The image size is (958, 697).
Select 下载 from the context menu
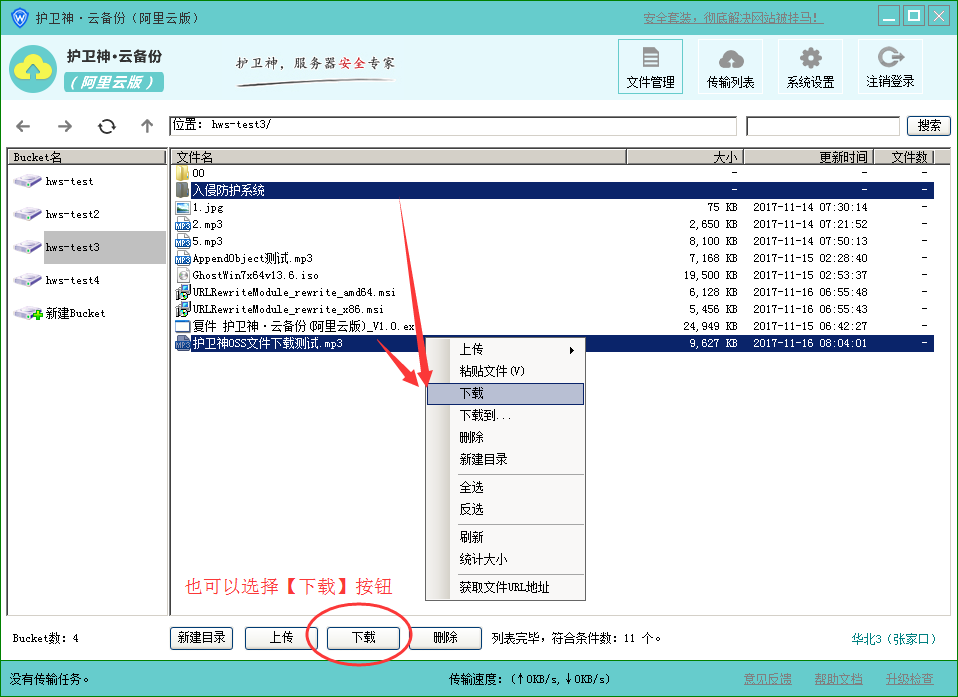pos(505,394)
